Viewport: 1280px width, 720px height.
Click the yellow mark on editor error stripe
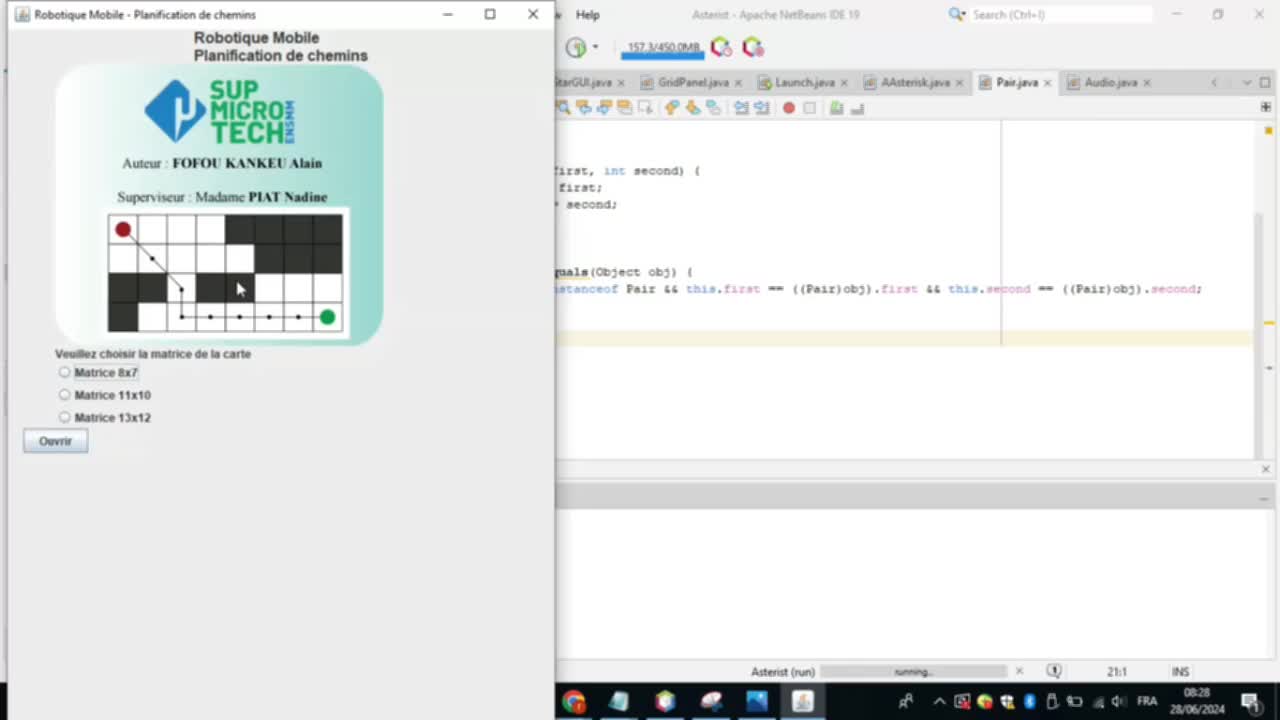[1269, 323]
